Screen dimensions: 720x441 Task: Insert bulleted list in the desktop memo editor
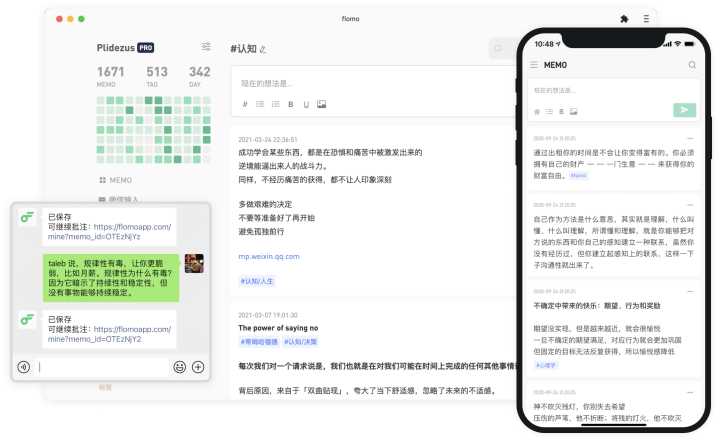[260, 104]
